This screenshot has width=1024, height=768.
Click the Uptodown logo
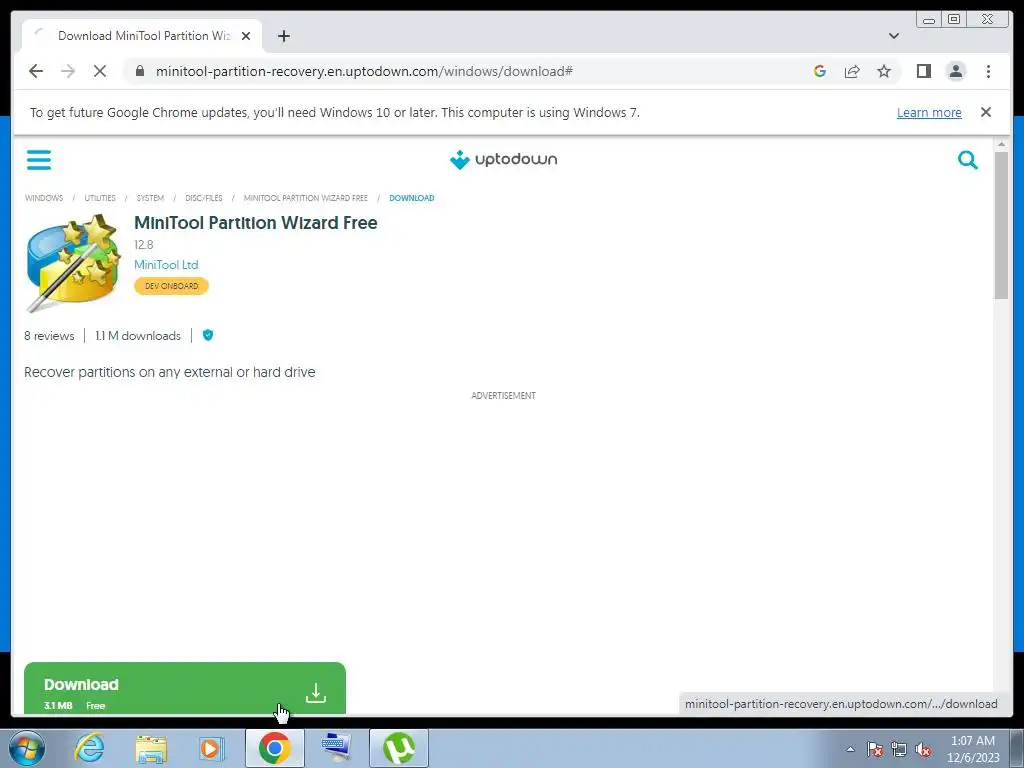click(504, 159)
